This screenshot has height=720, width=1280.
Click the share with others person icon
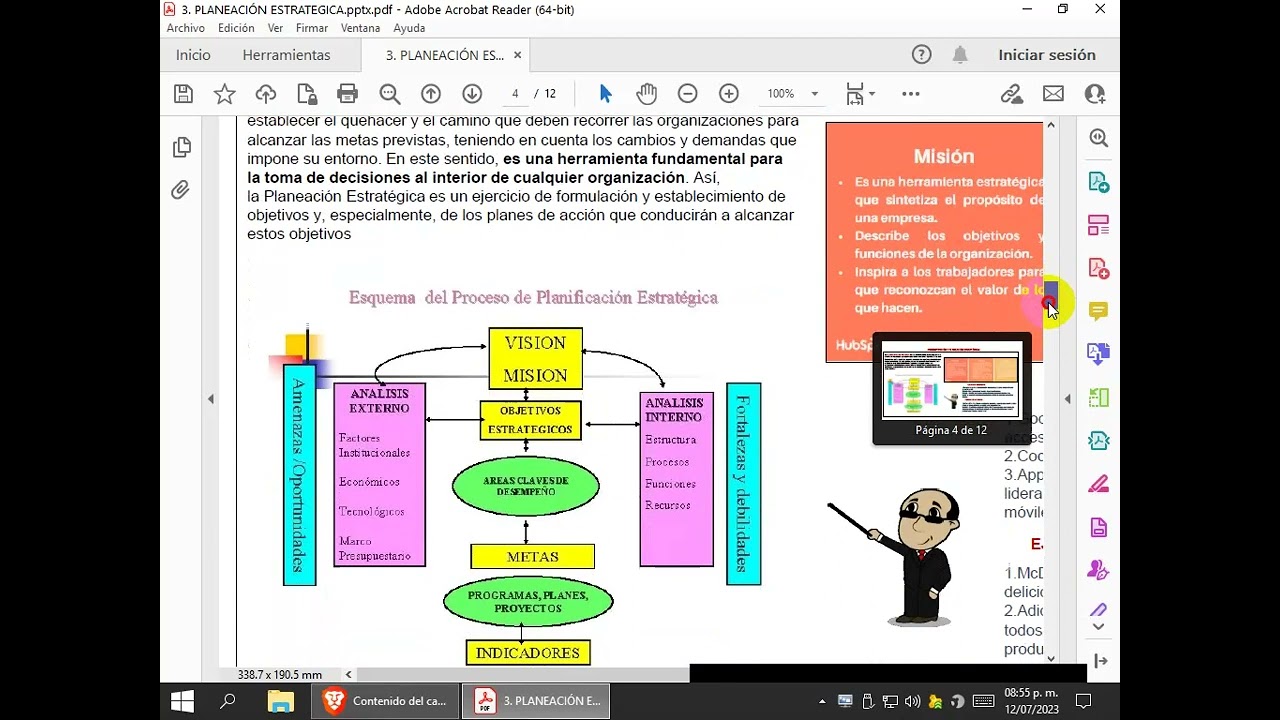(x=1095, y=94)
